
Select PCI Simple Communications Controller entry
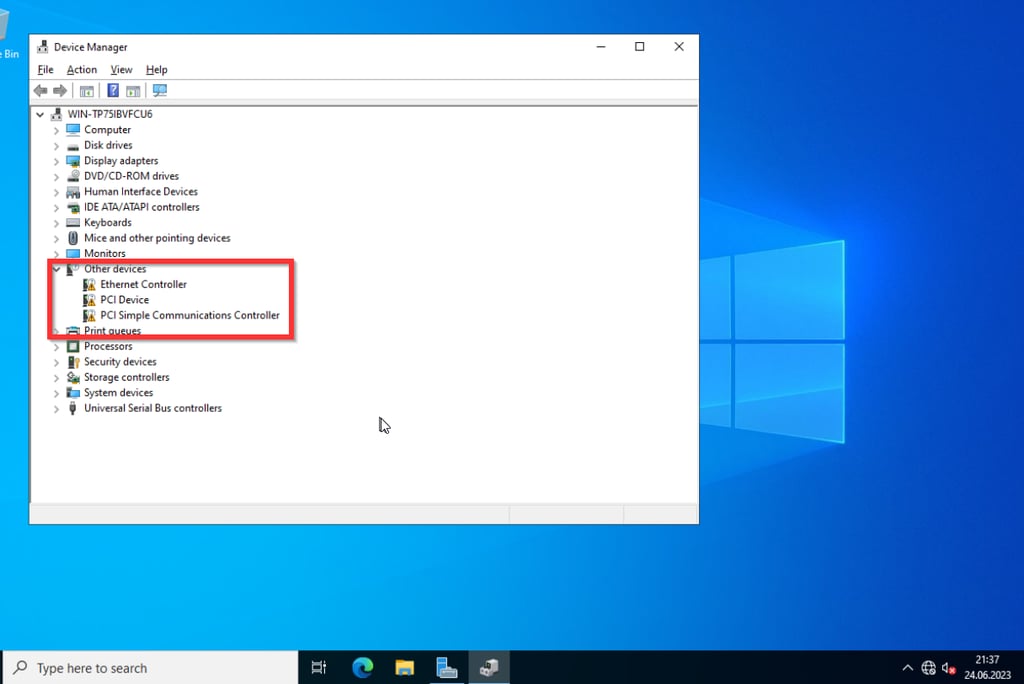tap(189, 316)
